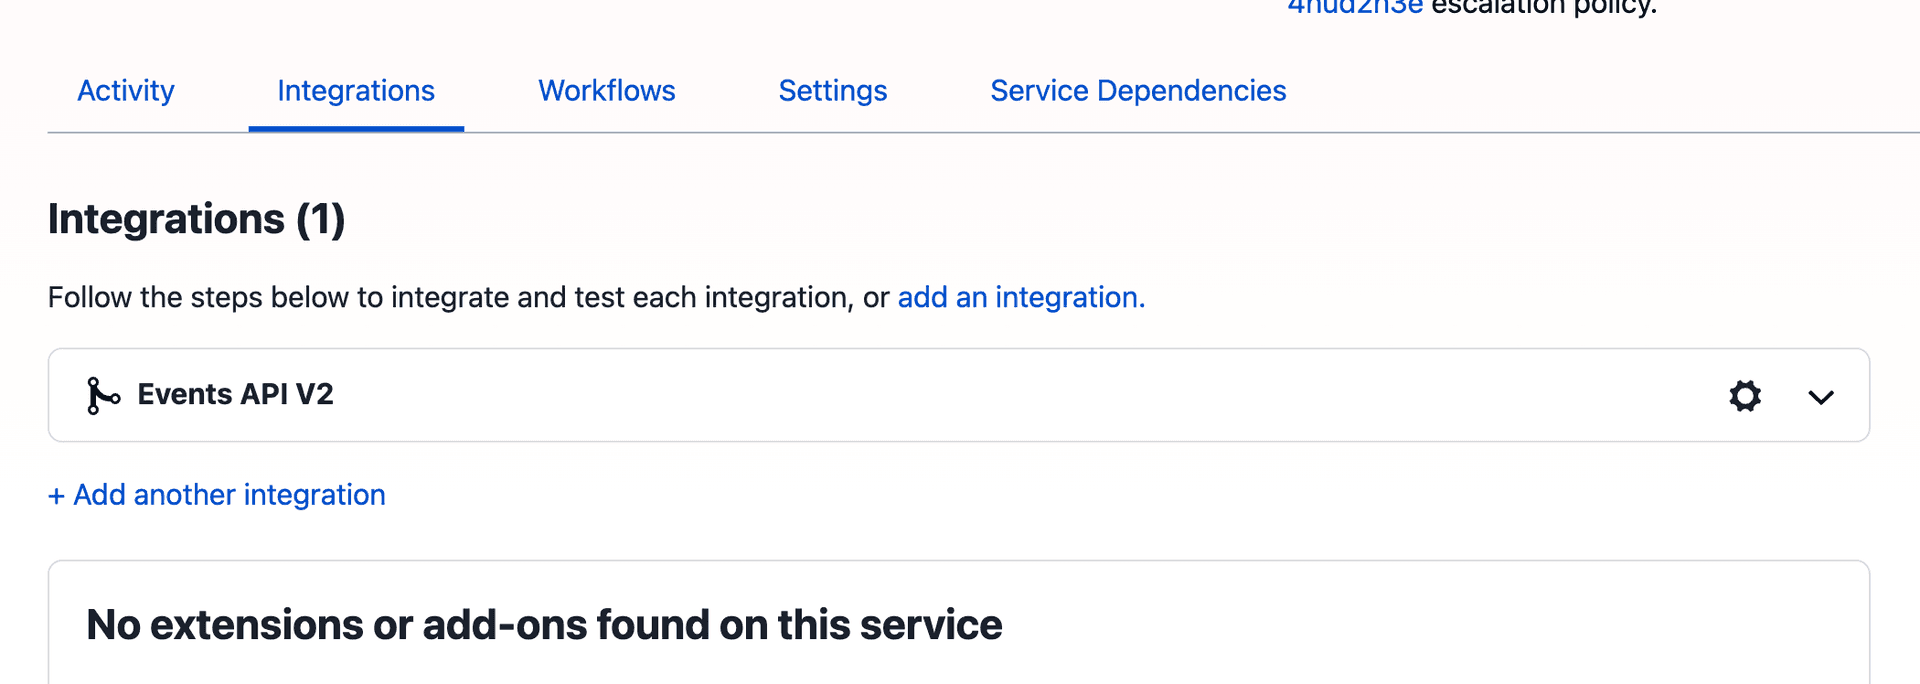This screenshot has width=1920, height=684.
Task: Click the 'Integrations (1)' heading
Action: (x=197, y=219)
